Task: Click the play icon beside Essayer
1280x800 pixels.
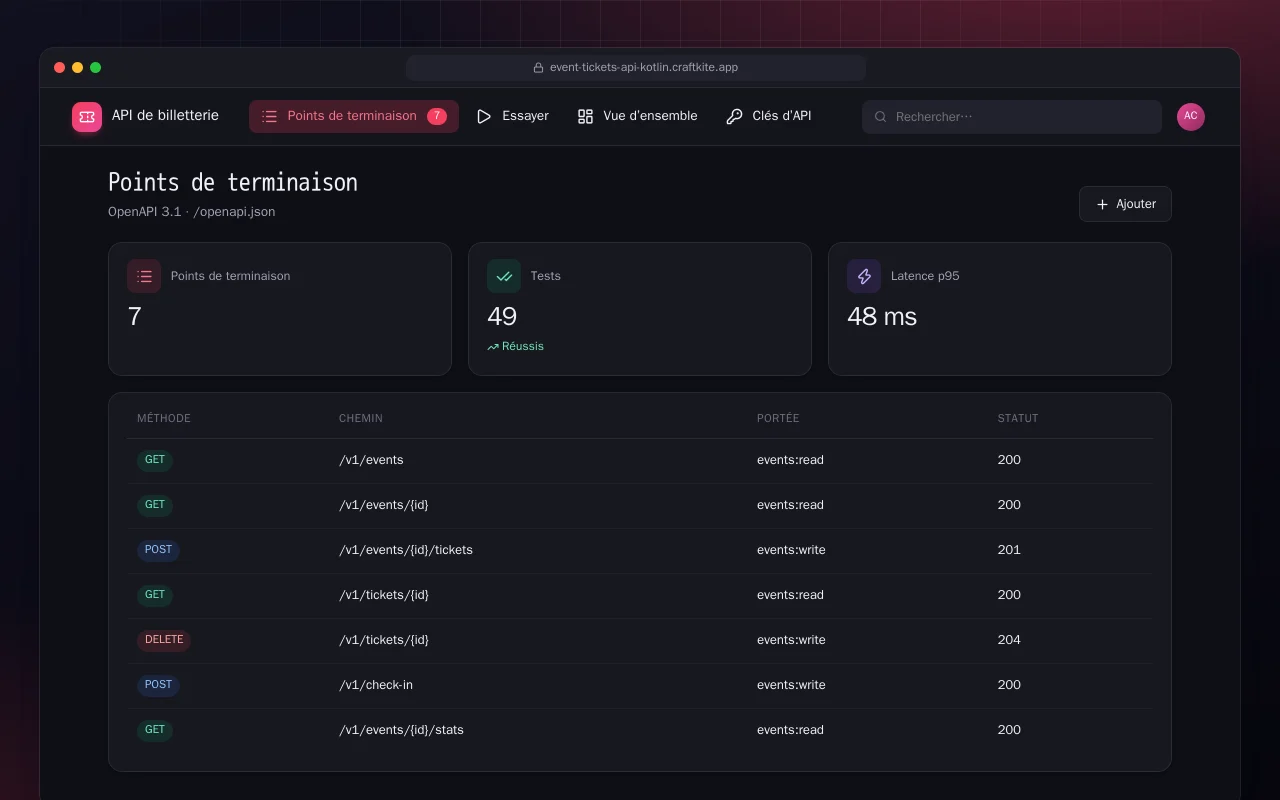Action: pos(484,116)
